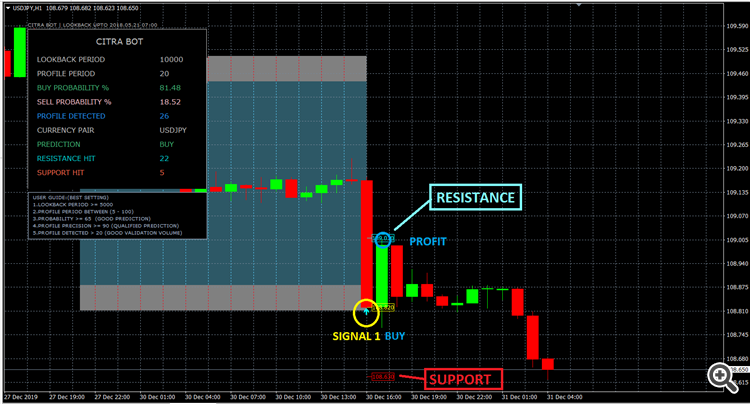
Task: Click the sell probability value 18.52
Action: click(170, 102)
